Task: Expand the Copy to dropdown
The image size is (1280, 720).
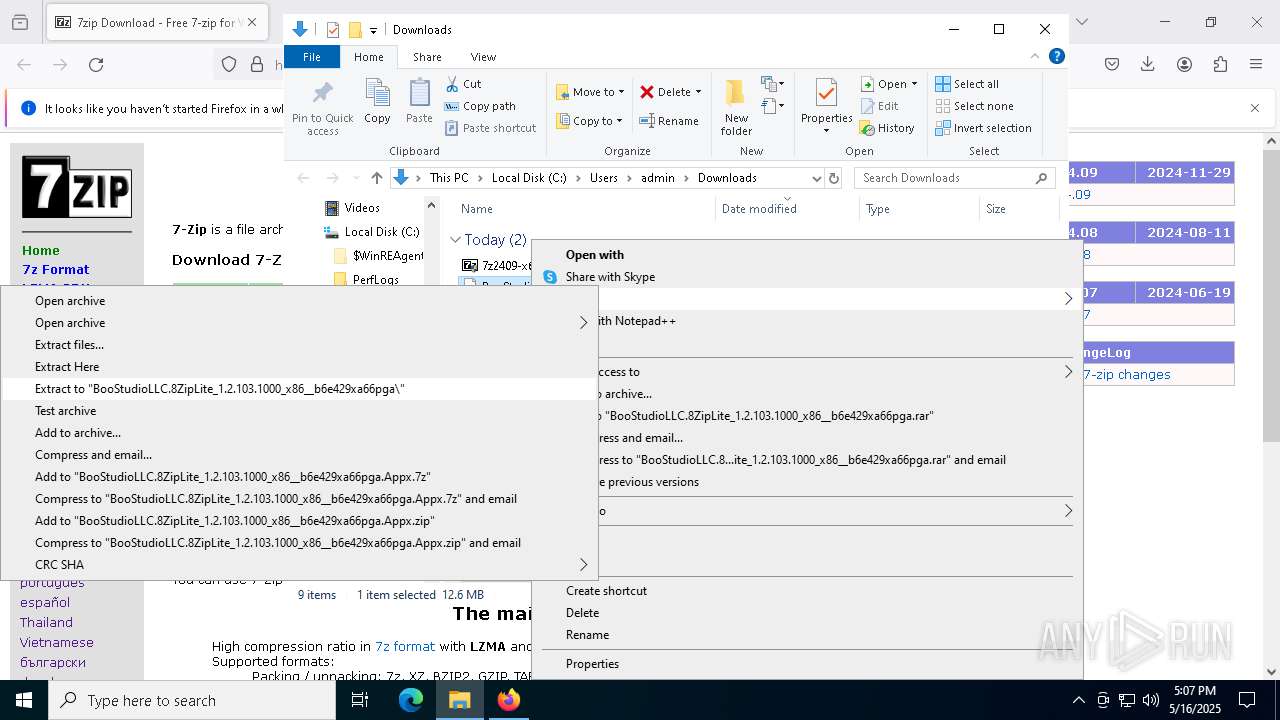Action: [621, 121]
